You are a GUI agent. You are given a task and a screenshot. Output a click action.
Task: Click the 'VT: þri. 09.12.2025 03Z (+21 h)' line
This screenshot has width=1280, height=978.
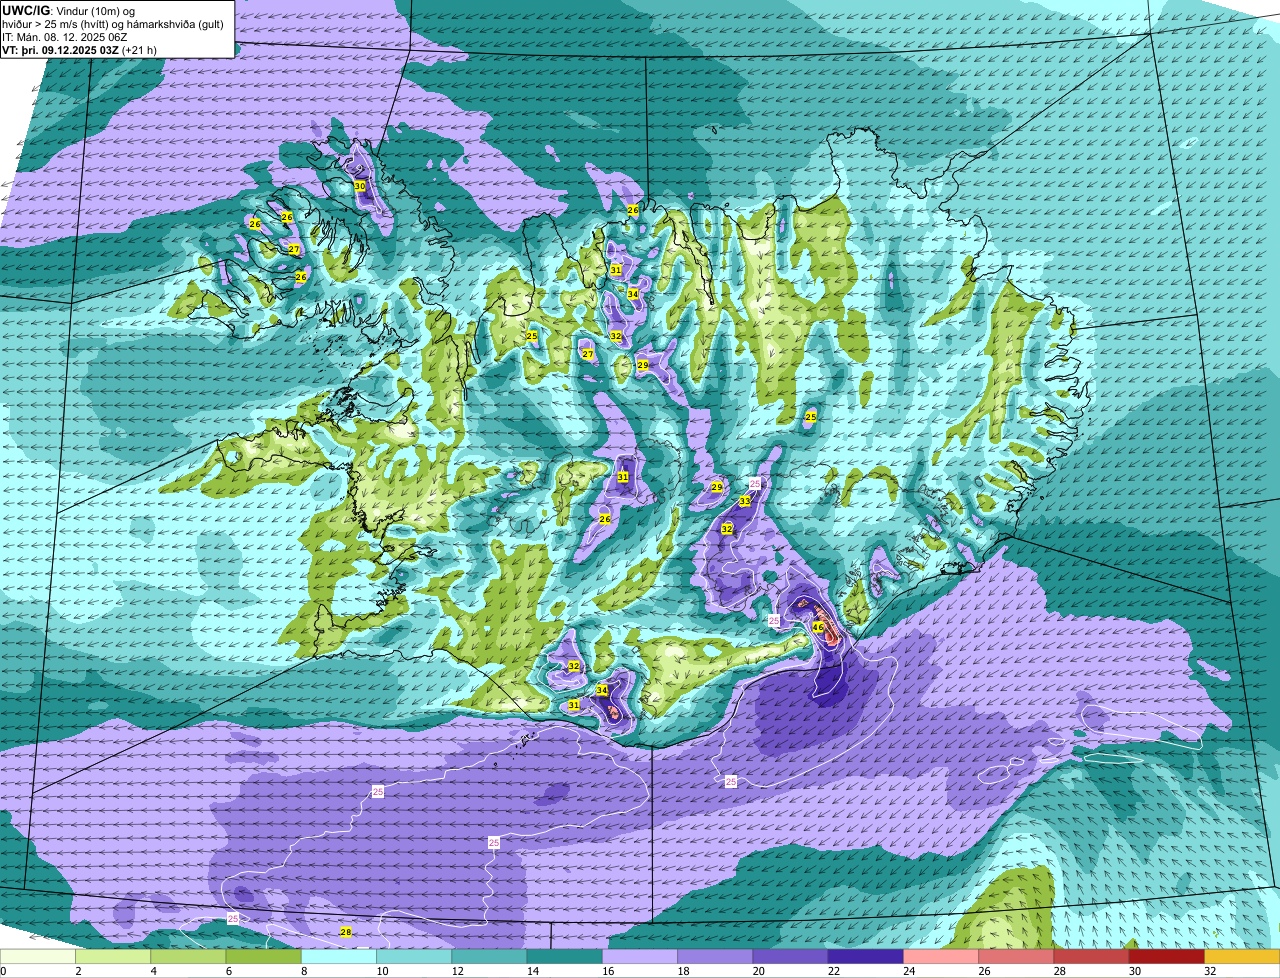tap(80, 49)
